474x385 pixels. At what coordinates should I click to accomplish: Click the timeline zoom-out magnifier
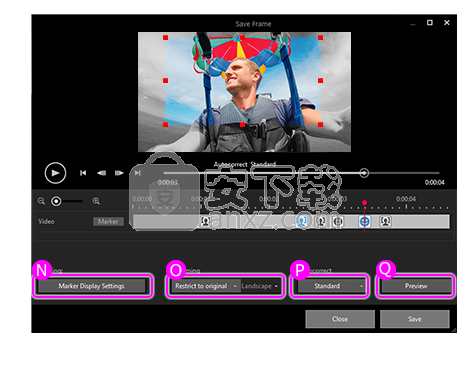41,201
